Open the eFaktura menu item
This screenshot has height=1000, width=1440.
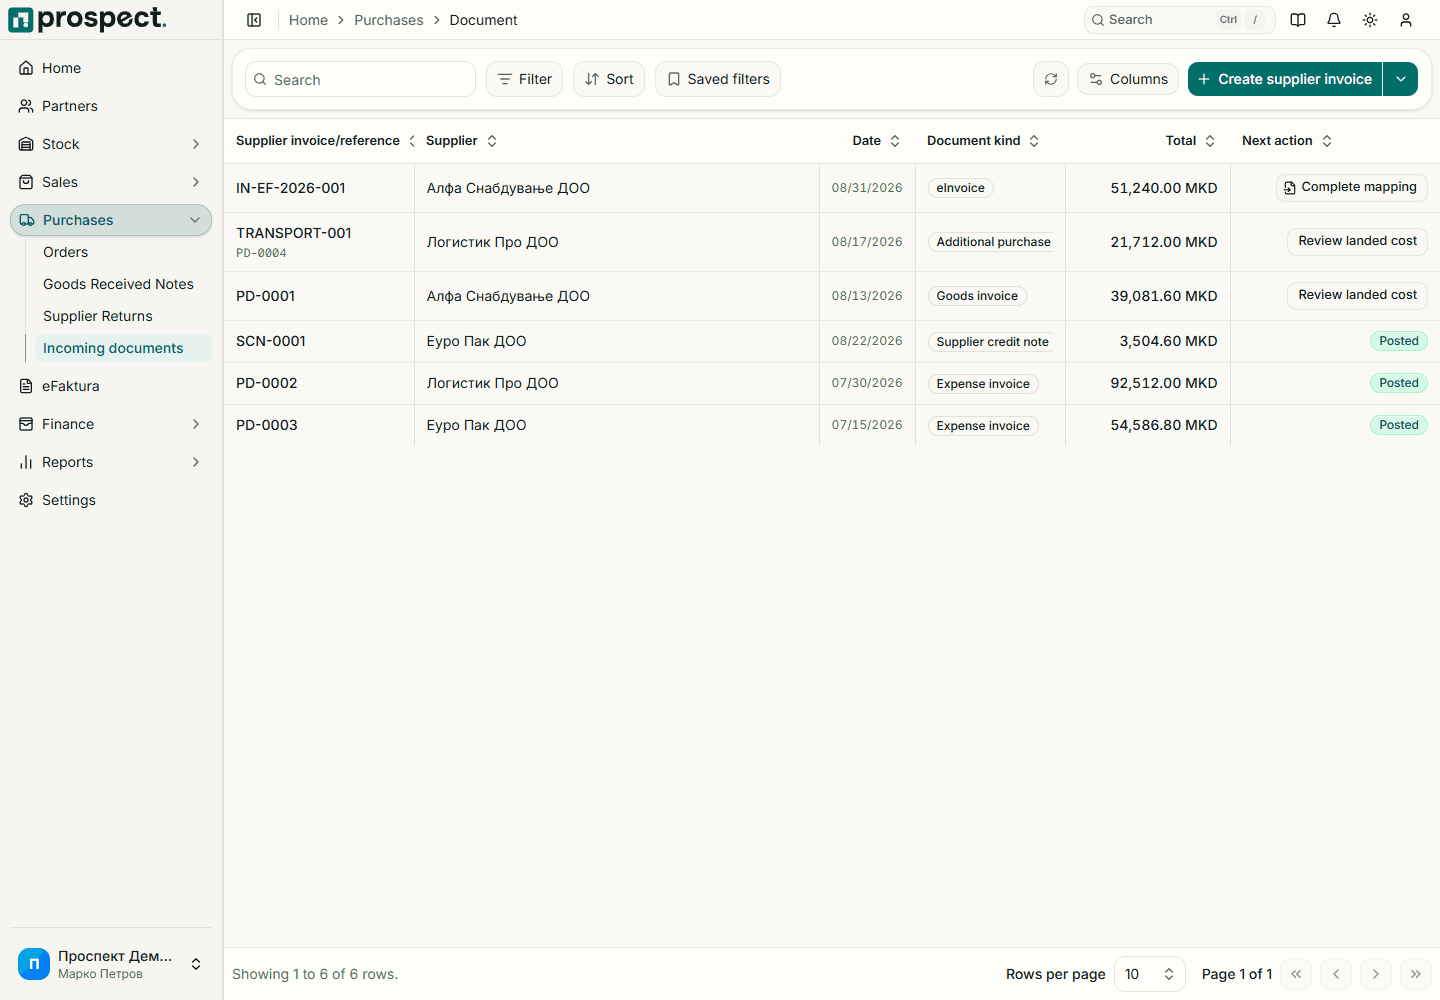coord(111,386)
